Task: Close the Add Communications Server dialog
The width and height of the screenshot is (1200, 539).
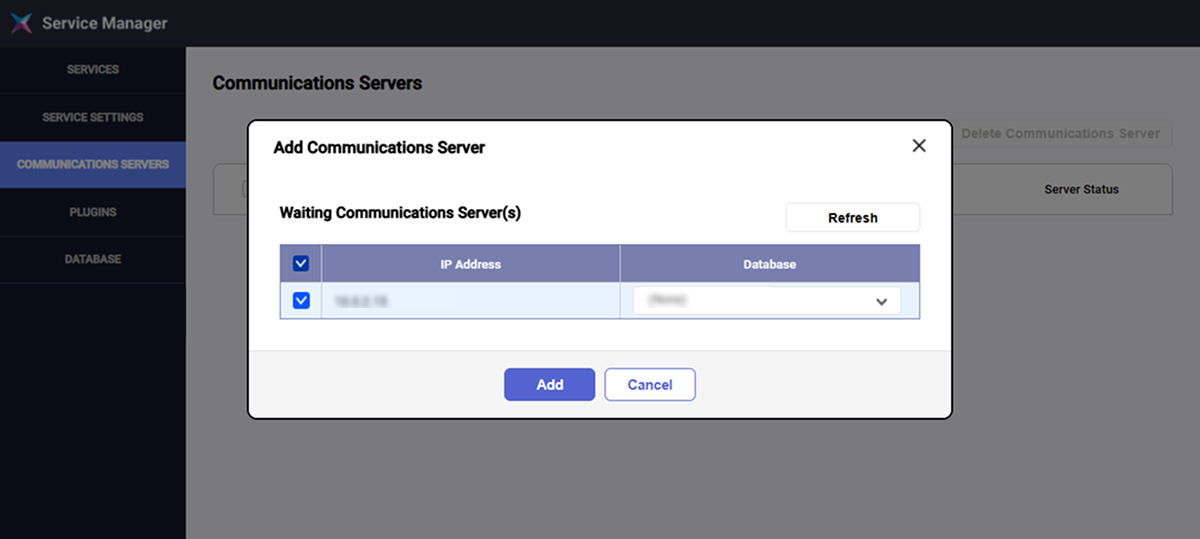Action: coord(919,146)
